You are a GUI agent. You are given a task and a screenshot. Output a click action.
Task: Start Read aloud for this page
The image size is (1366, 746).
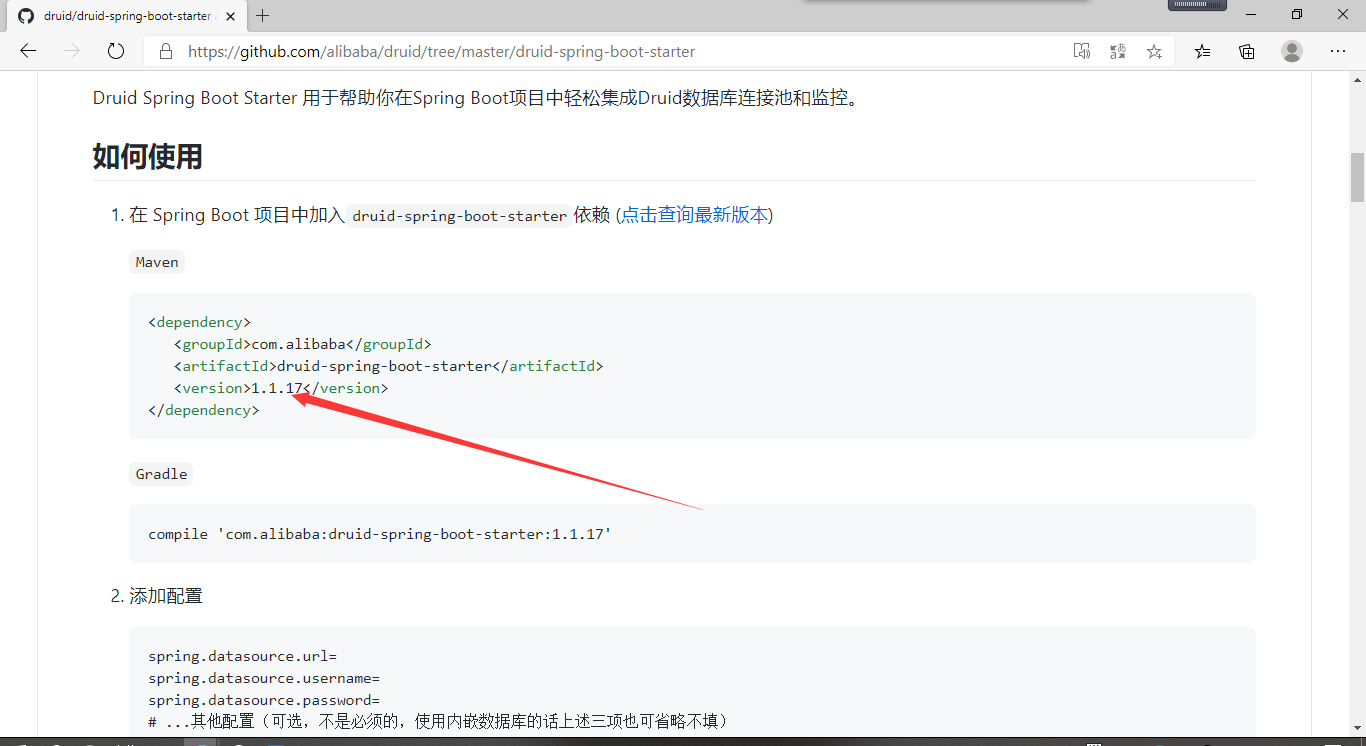click(1081, 51)
